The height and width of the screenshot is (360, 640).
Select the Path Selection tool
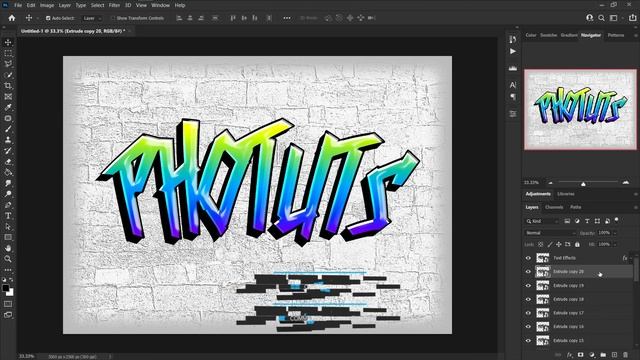[8, 227]
